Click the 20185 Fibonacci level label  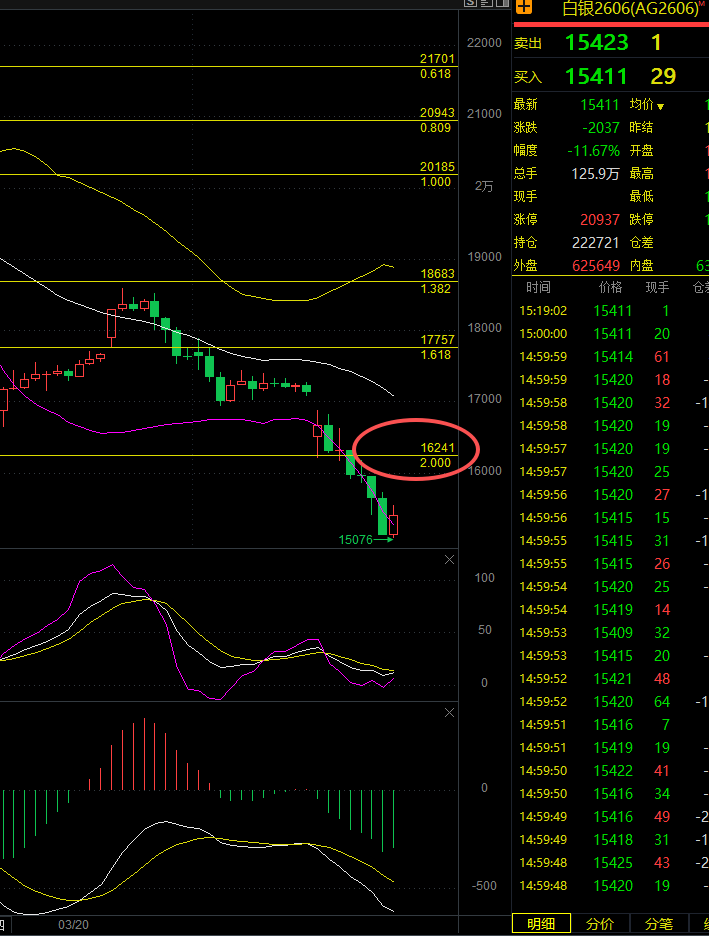click(x=437, y=167)
